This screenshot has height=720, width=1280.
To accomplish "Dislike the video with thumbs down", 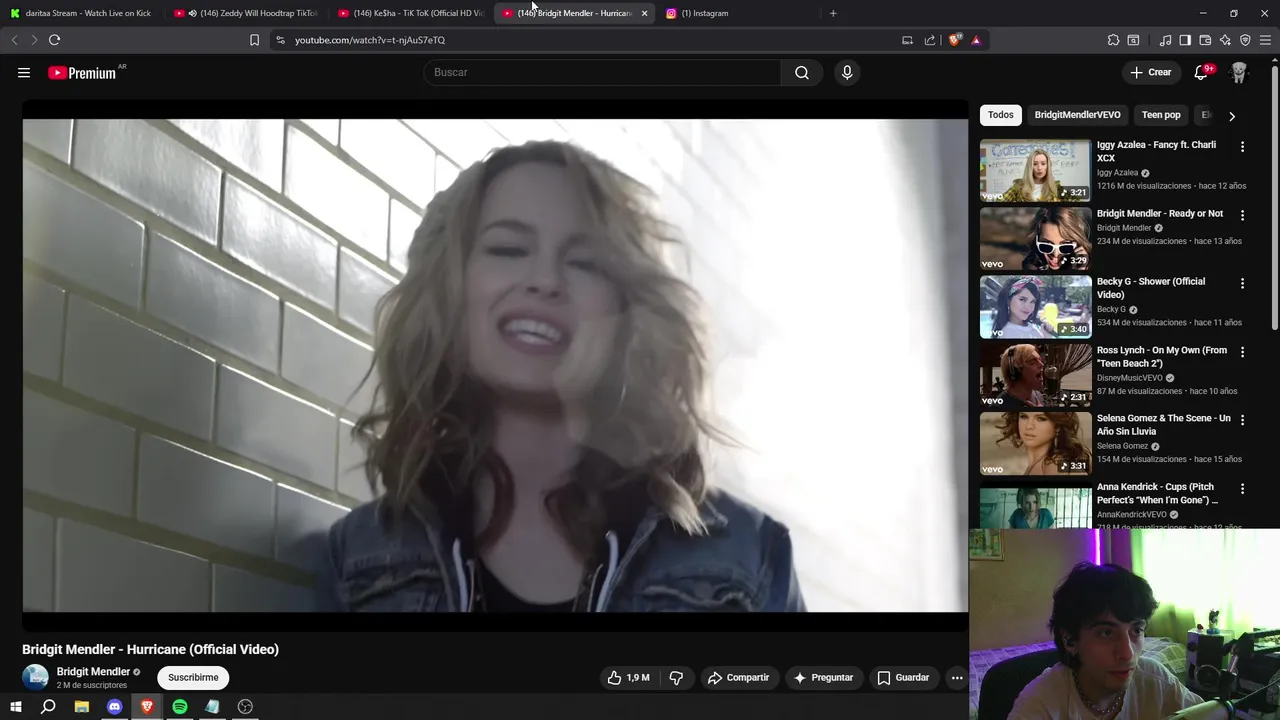I will [676, 677].
